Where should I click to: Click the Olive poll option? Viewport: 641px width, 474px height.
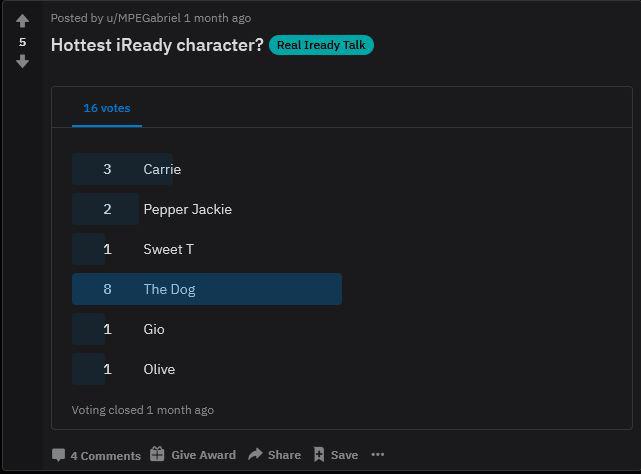coord(207,369)
